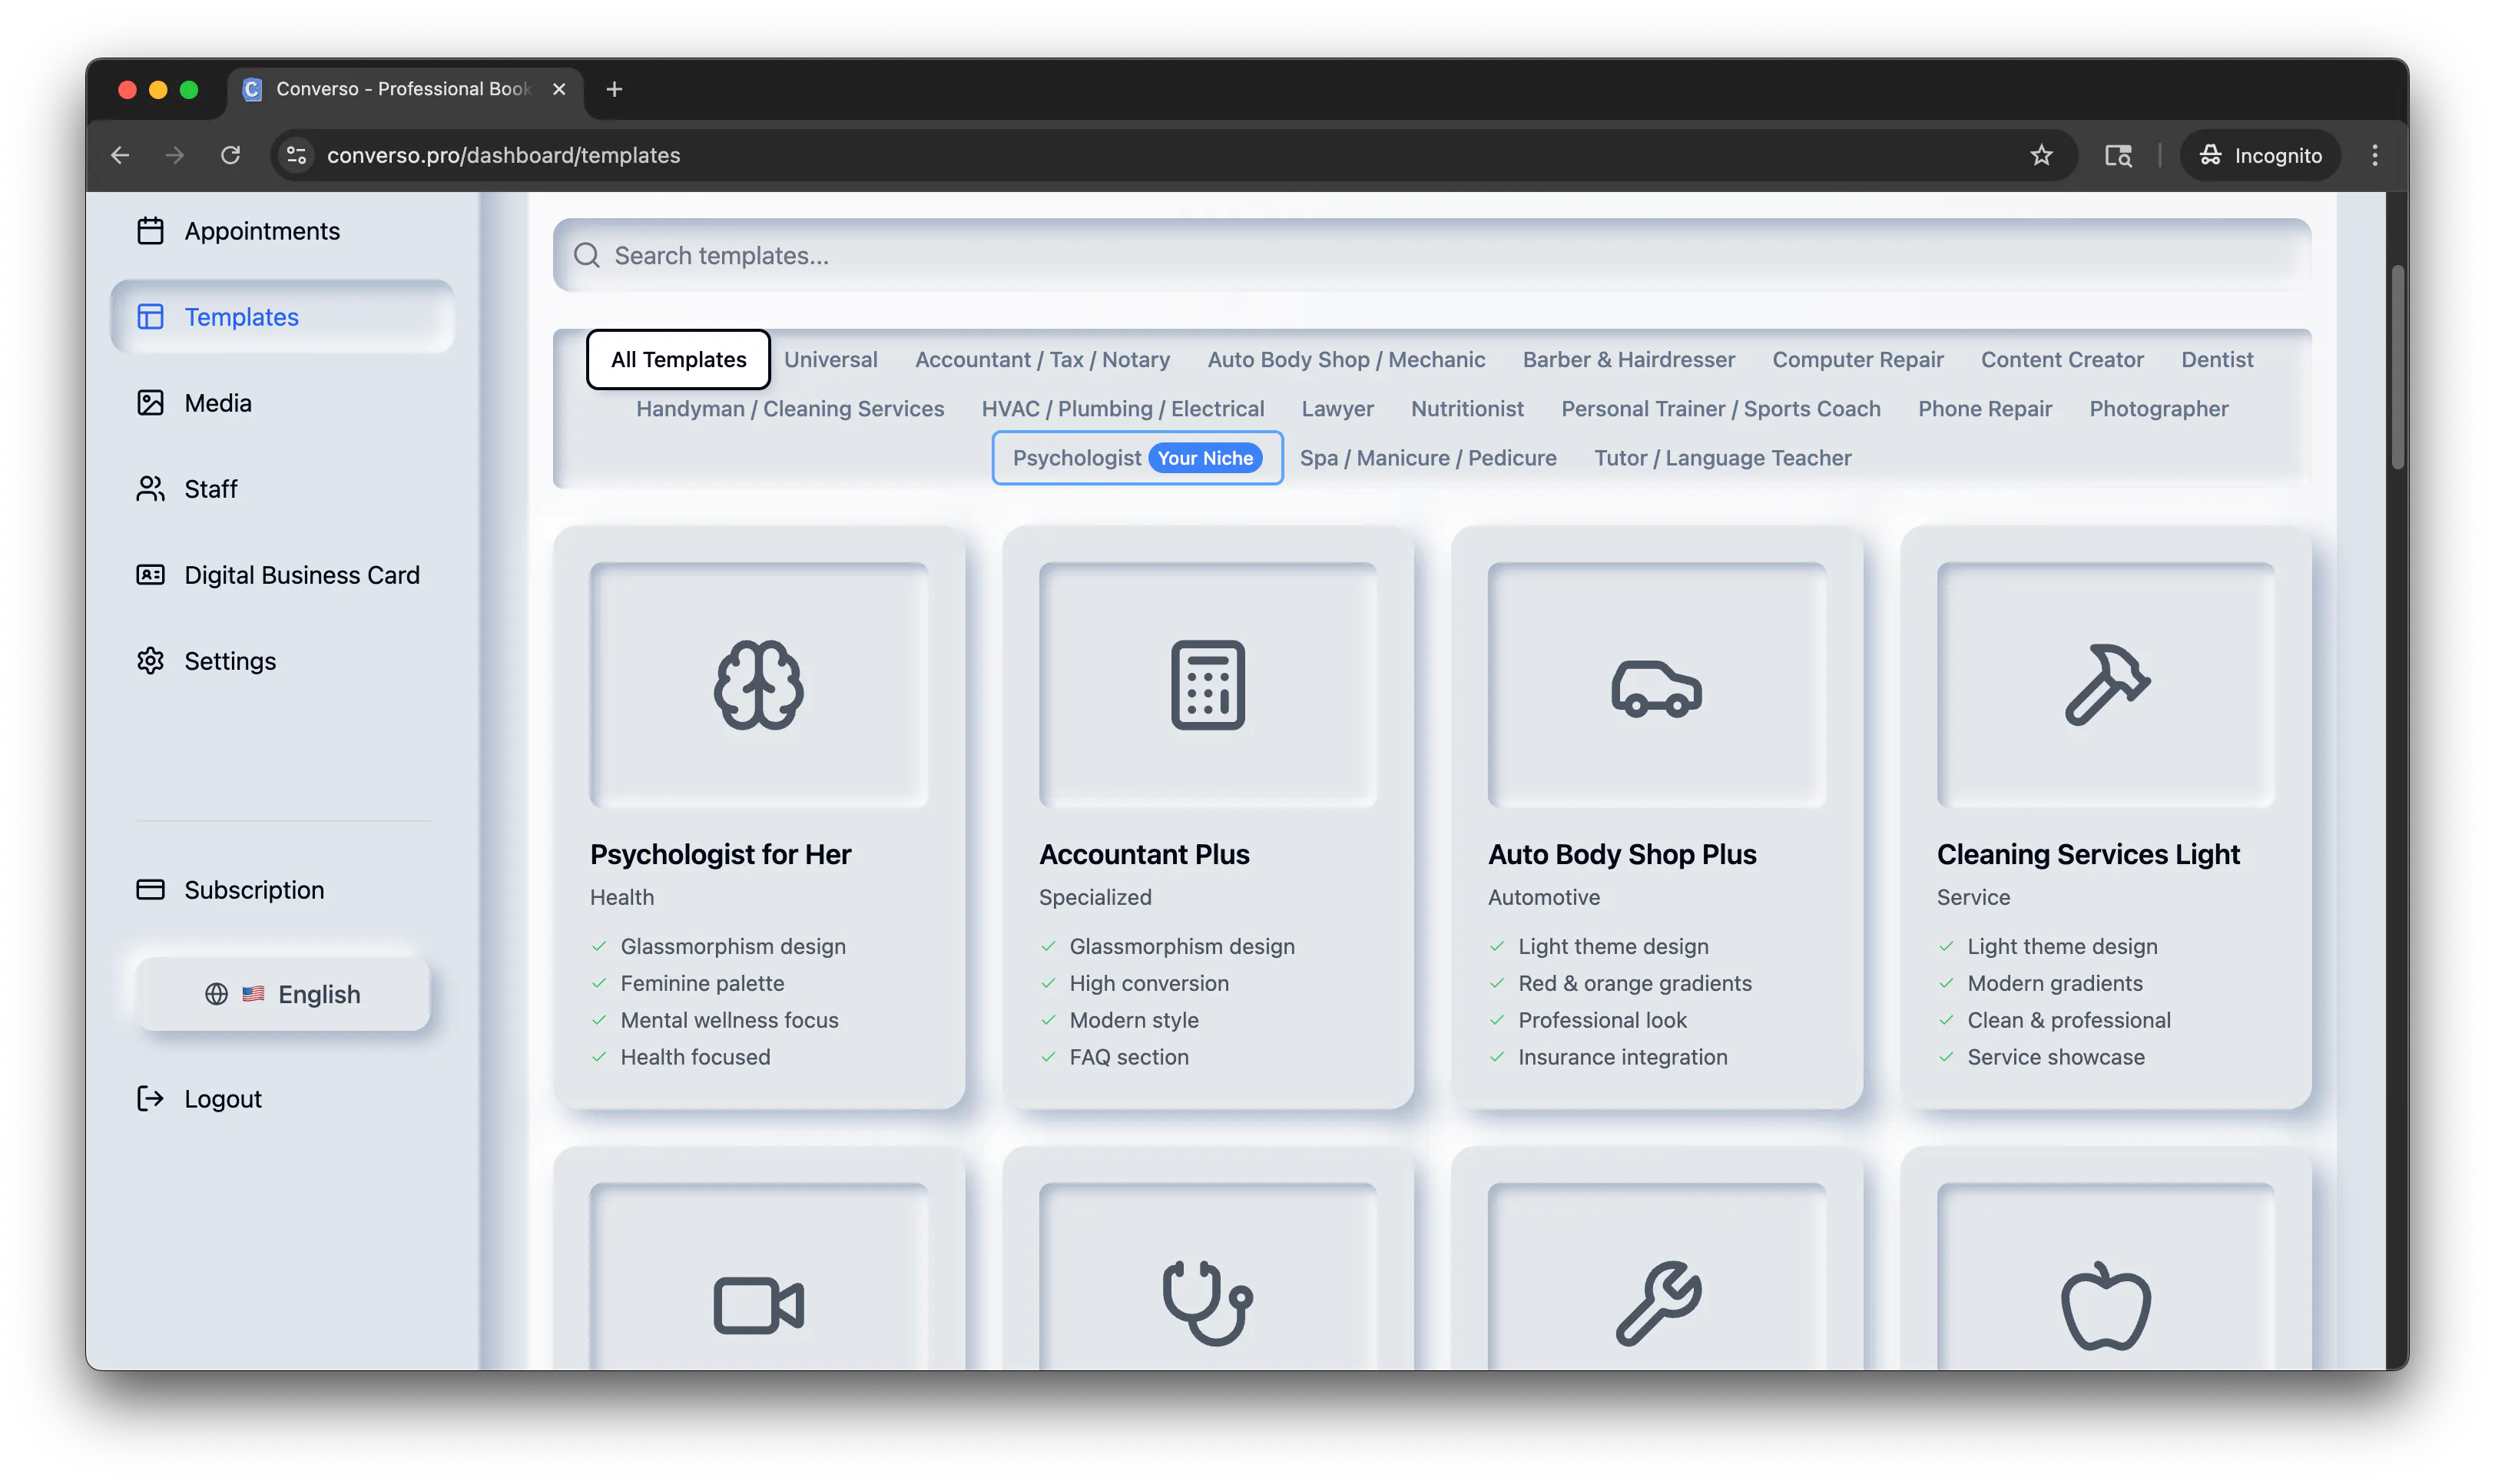Image resolution: width=2495 pixels, height=1484 pixels.
Task: Filter by Universal templates
Action: (x=830, y=359)
